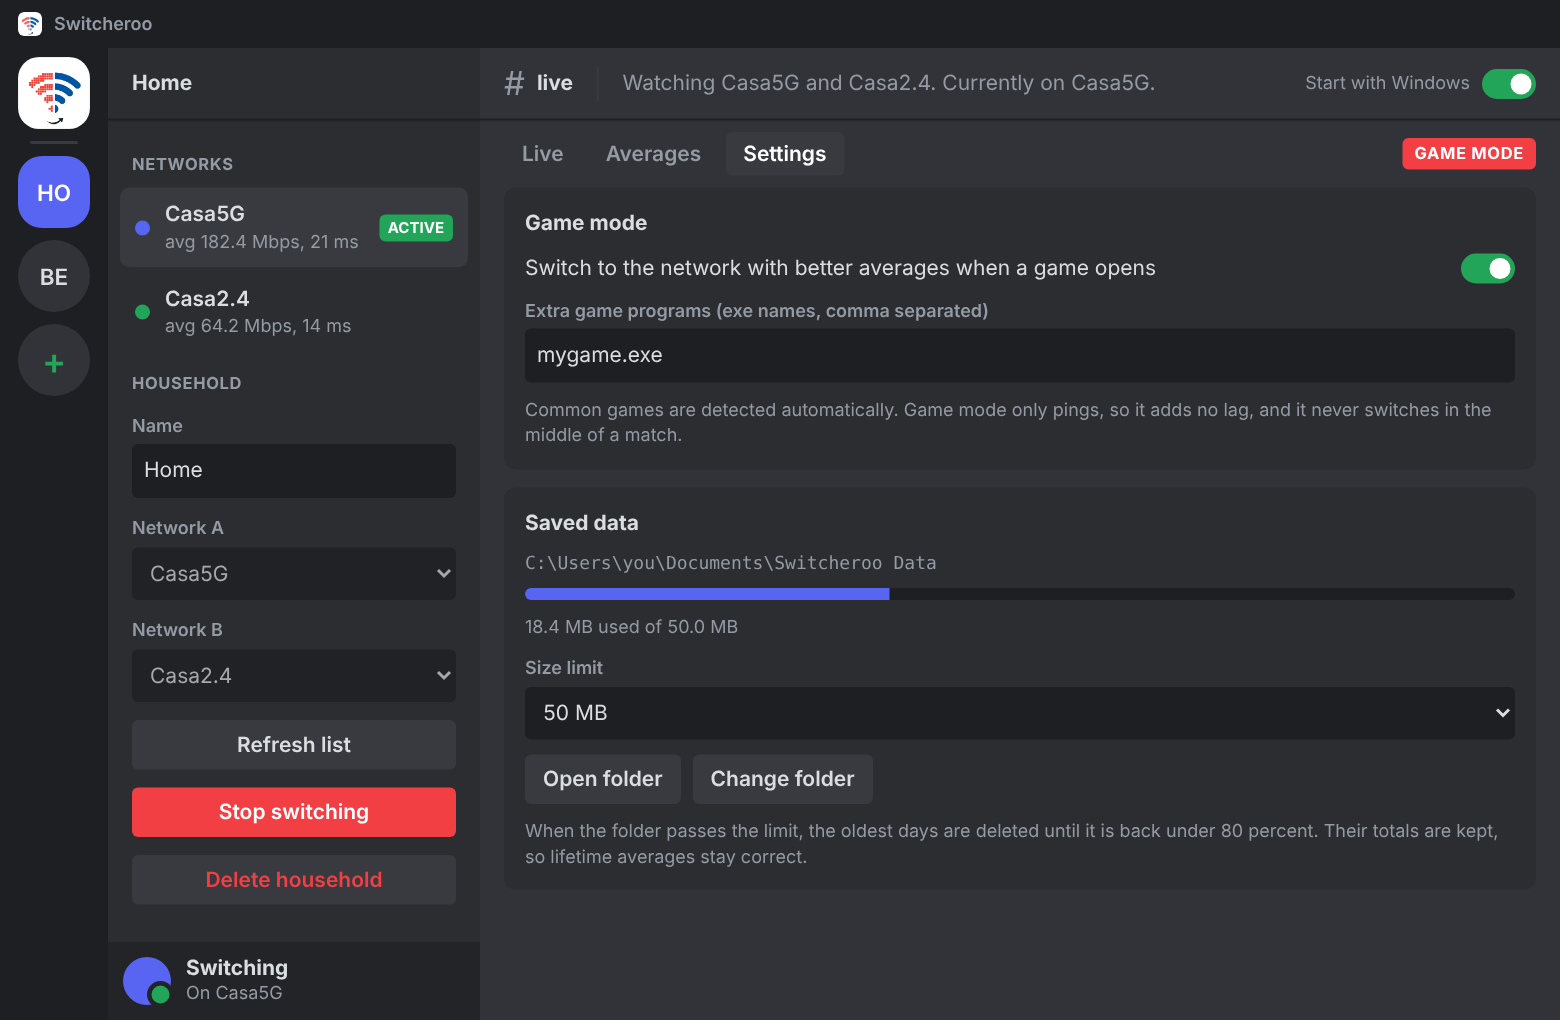Select the Casa2.4 network entry

(294, 311)
